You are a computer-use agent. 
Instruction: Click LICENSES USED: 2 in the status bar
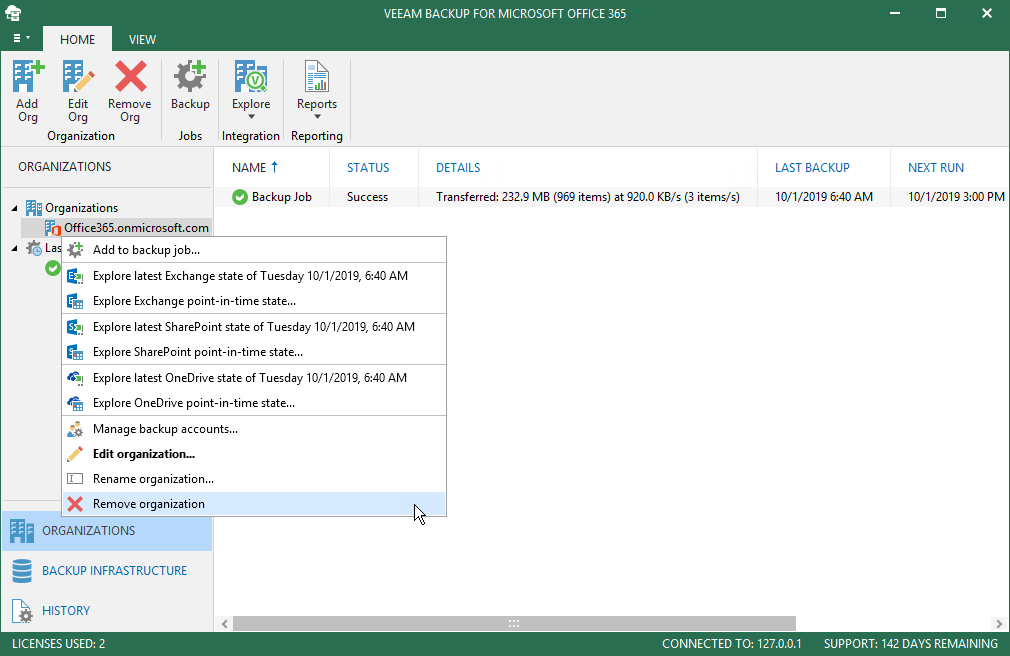59,644
